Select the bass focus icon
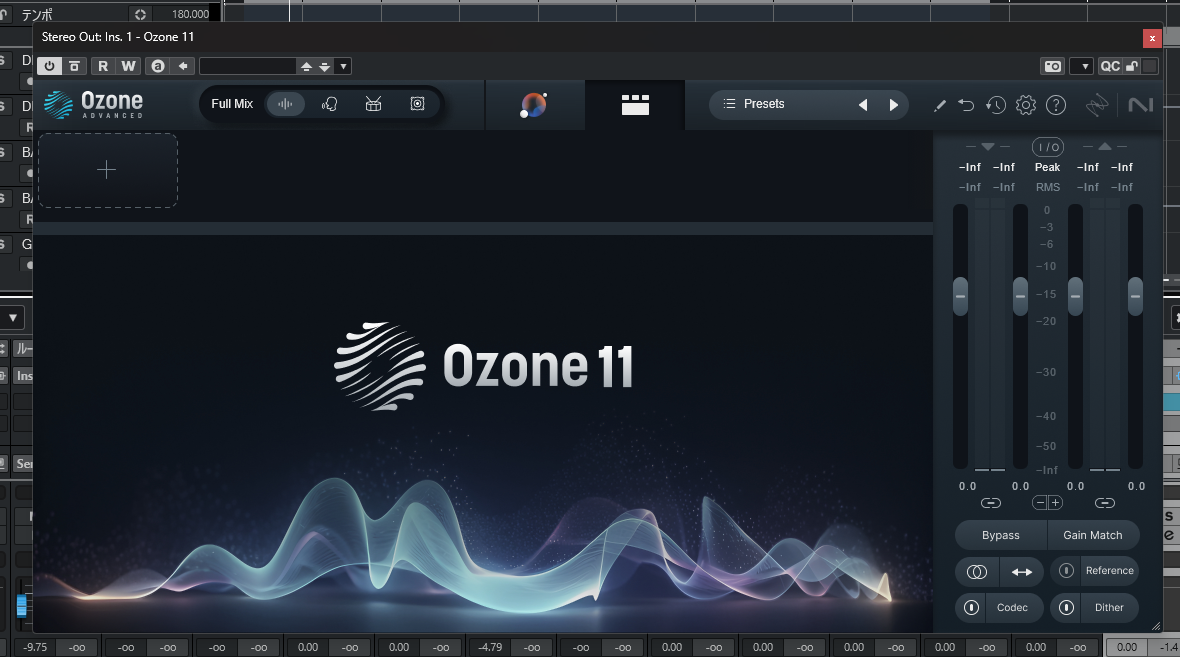 pos(417,104)
